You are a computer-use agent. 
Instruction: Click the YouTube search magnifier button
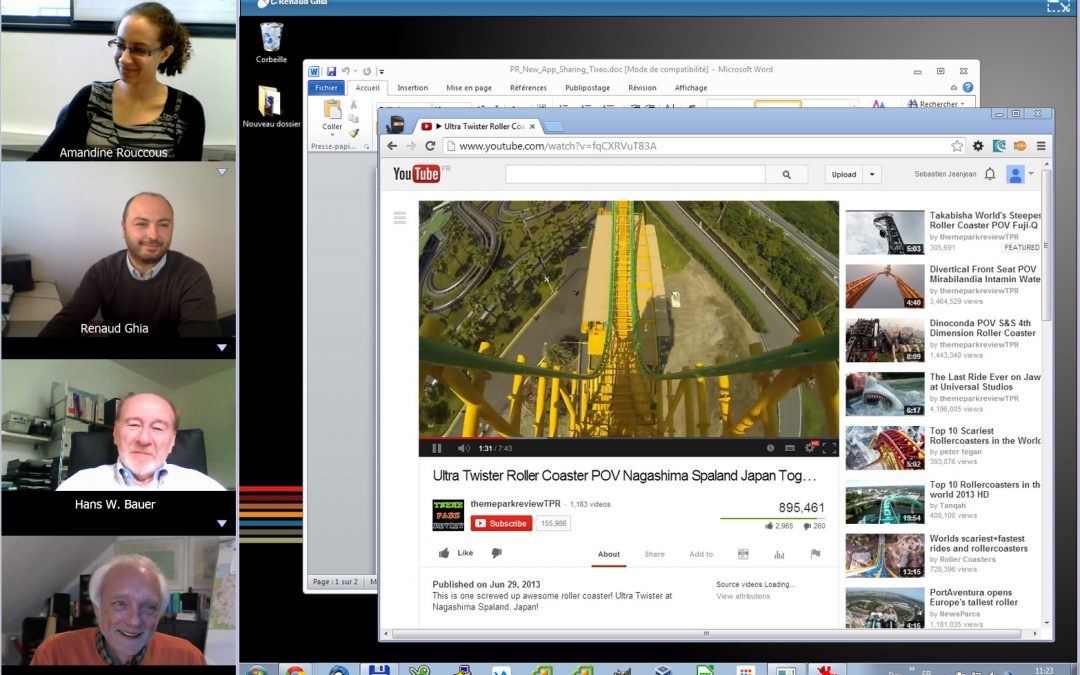point(787,175)
